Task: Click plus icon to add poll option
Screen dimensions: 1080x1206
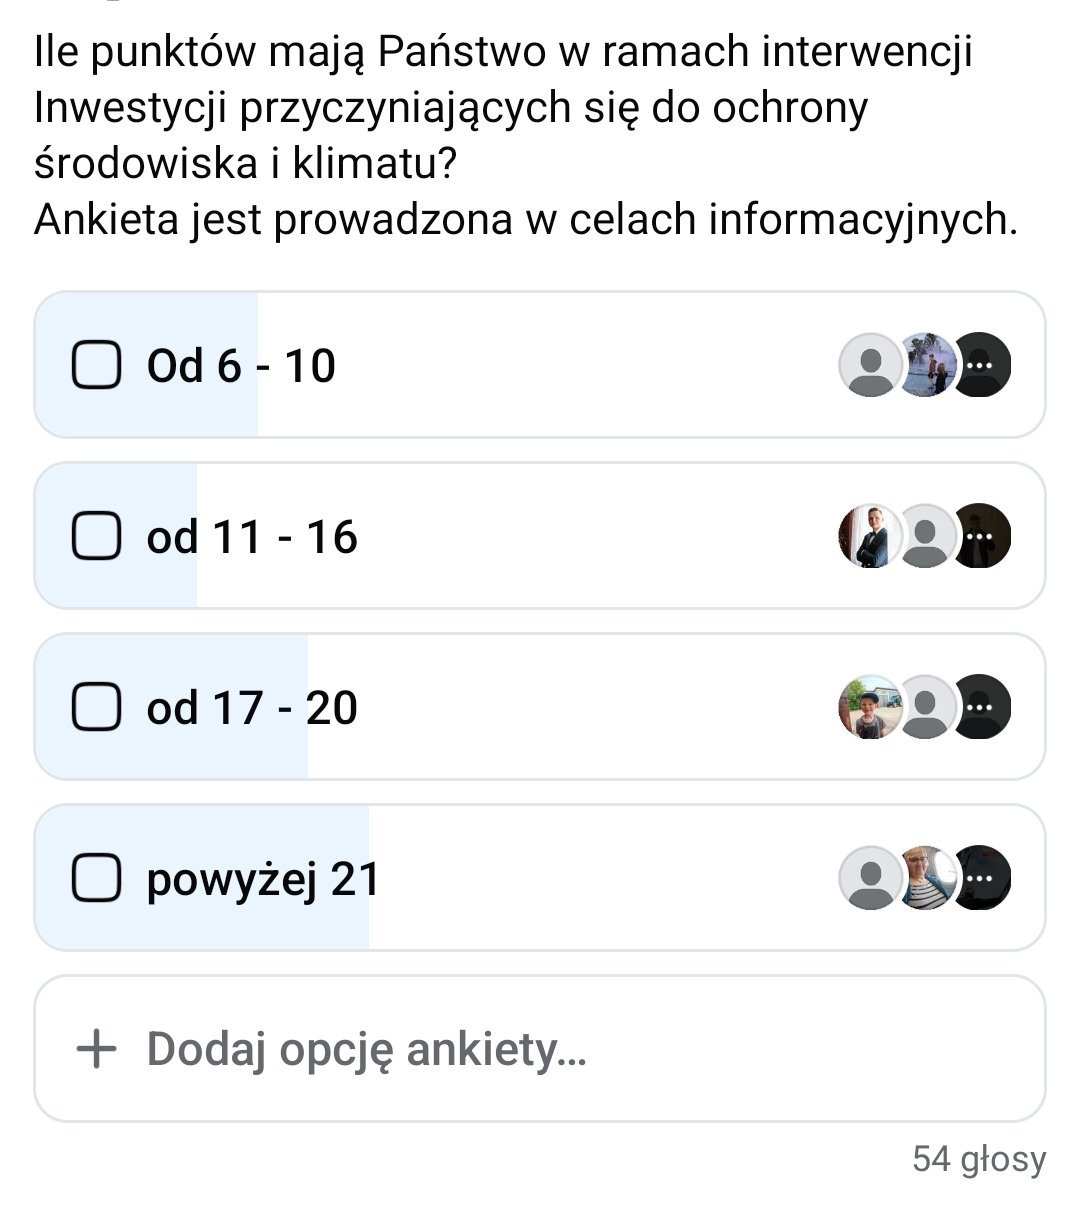Action: (x=97, y=1049)
